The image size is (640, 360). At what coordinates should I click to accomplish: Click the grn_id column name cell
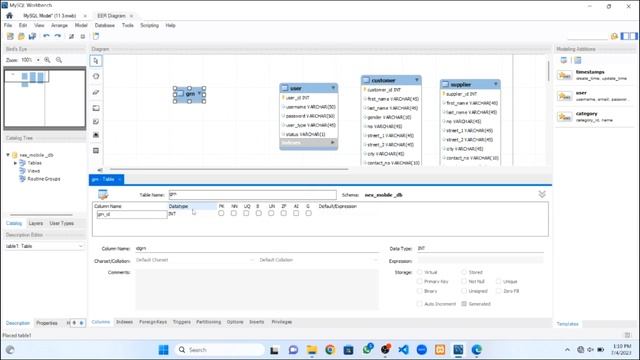131,214
